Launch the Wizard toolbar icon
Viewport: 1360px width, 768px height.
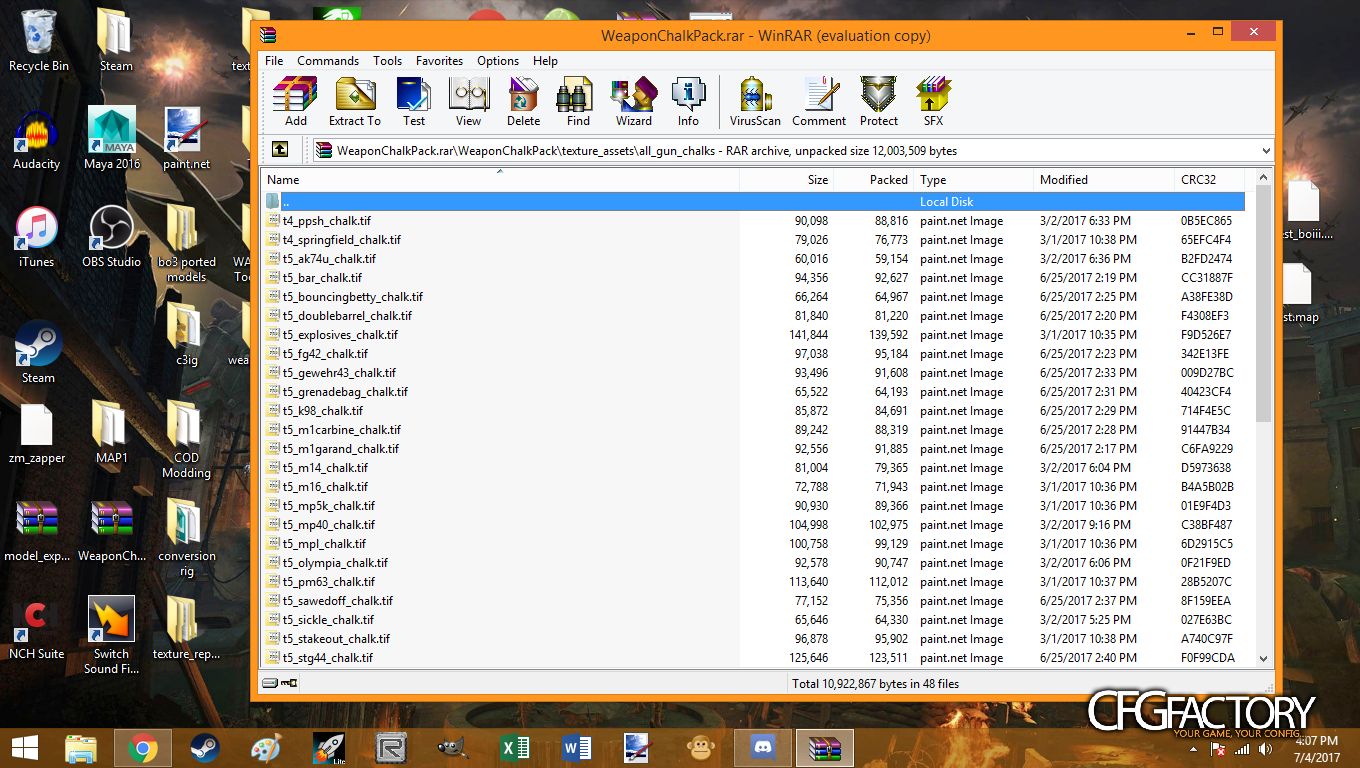[x=633, y=101]
